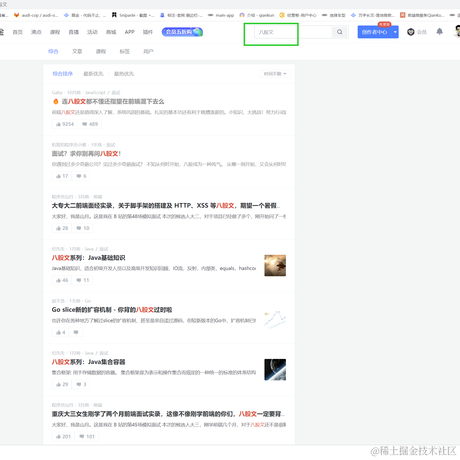Open article 大专大二前端面经实录
Viewport: 460px width, 460px height.
coord(166,206)
